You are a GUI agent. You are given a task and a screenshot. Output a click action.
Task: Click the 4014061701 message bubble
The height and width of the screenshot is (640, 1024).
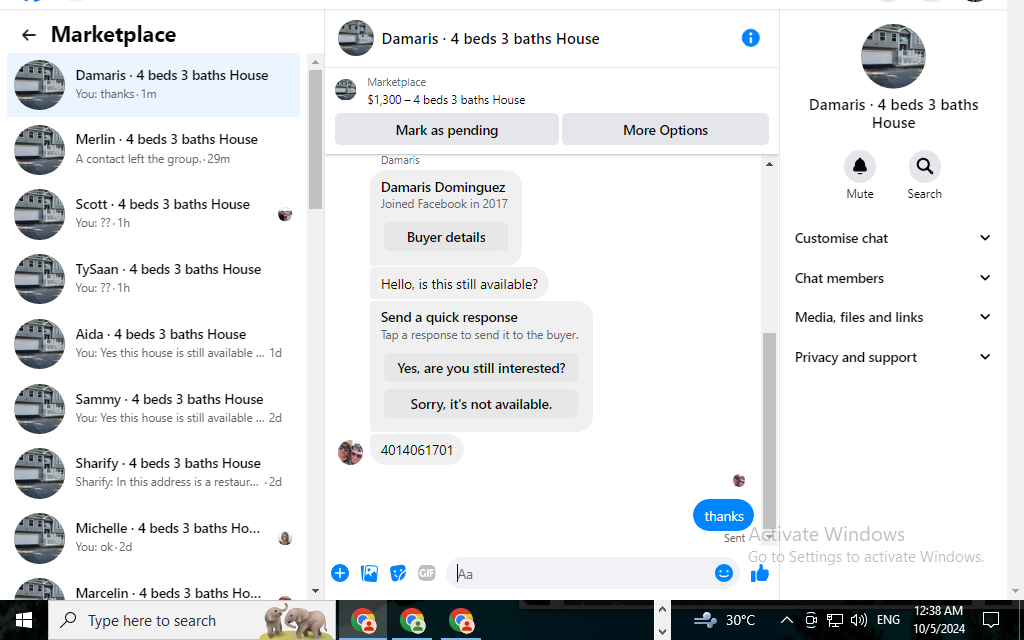(417, 450)
